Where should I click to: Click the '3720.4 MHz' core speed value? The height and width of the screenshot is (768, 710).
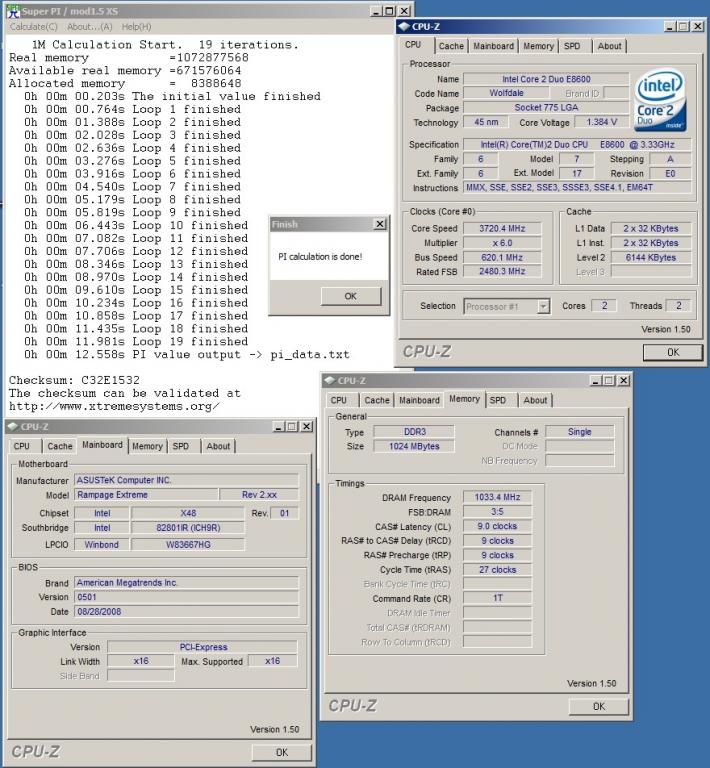tap(502, 228)
